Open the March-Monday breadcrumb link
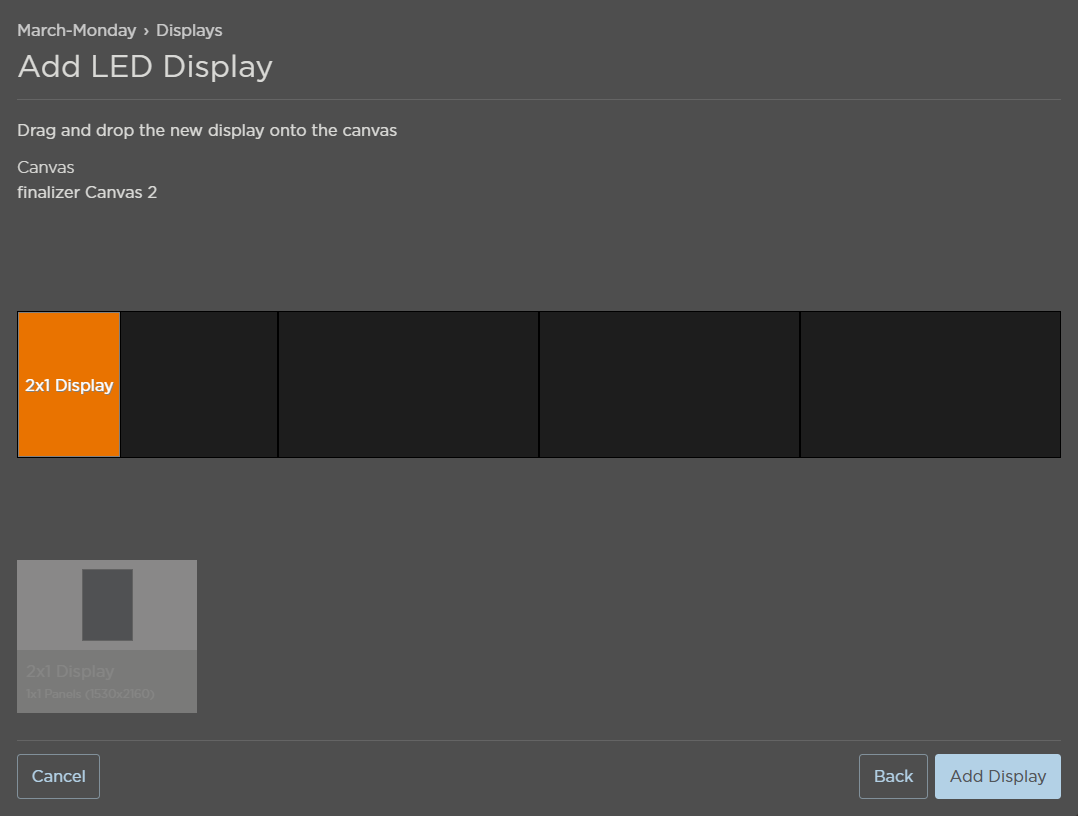This screenshot has width=1078, height=816. (x=76, y=30)
